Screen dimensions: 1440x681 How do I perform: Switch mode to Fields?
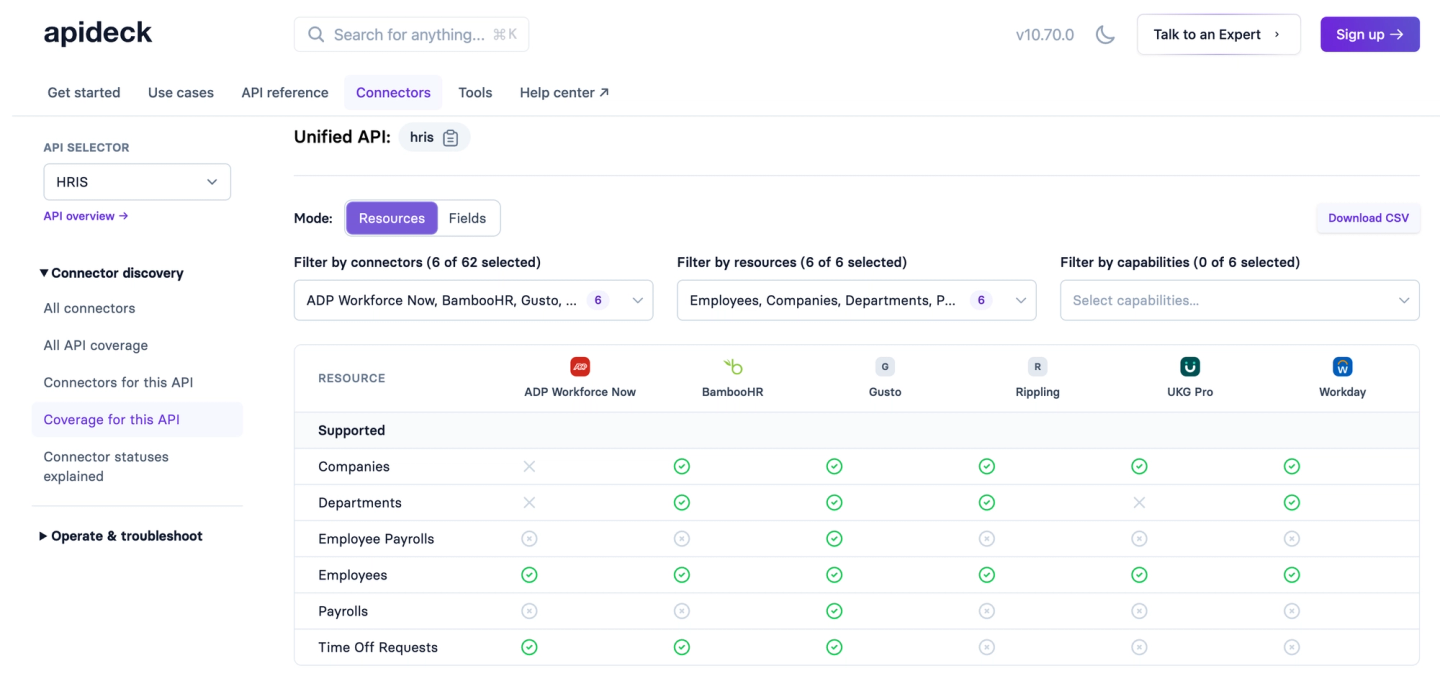[467, 218]
